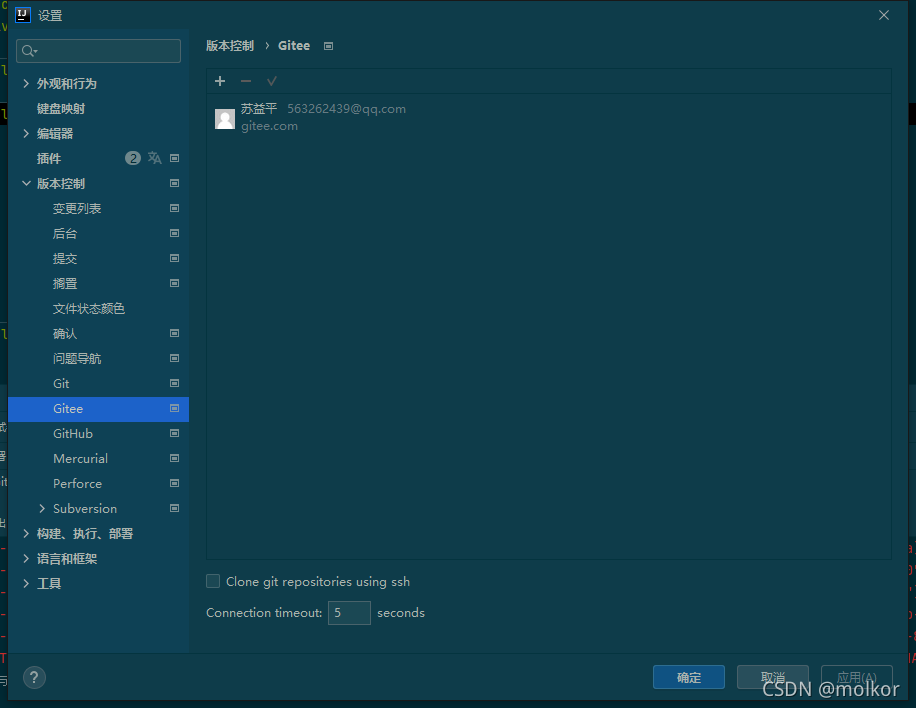Expand the Subversion node
The height and width of the screenshot is (708, 916).
pos(42,509)
